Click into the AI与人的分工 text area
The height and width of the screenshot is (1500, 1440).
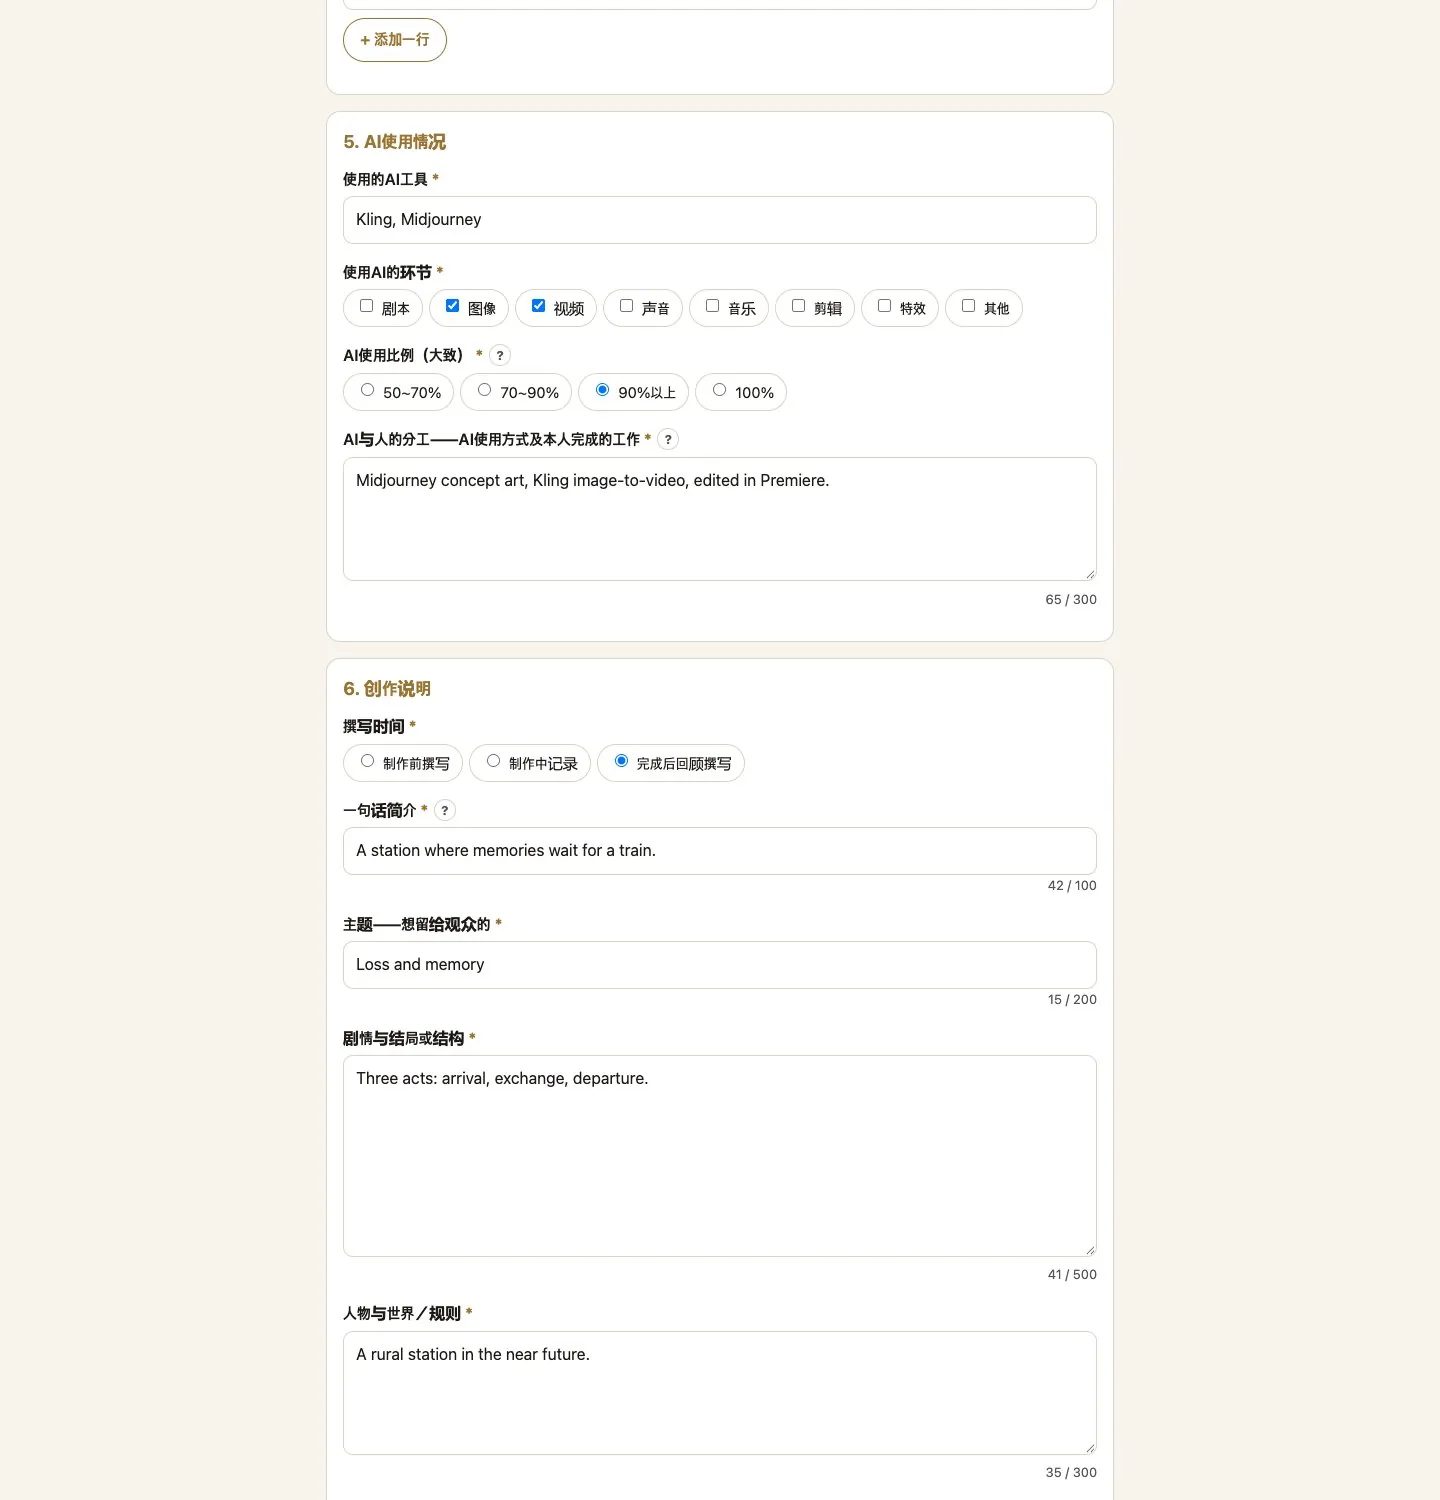pyautogui.click(x=720, y=519)
